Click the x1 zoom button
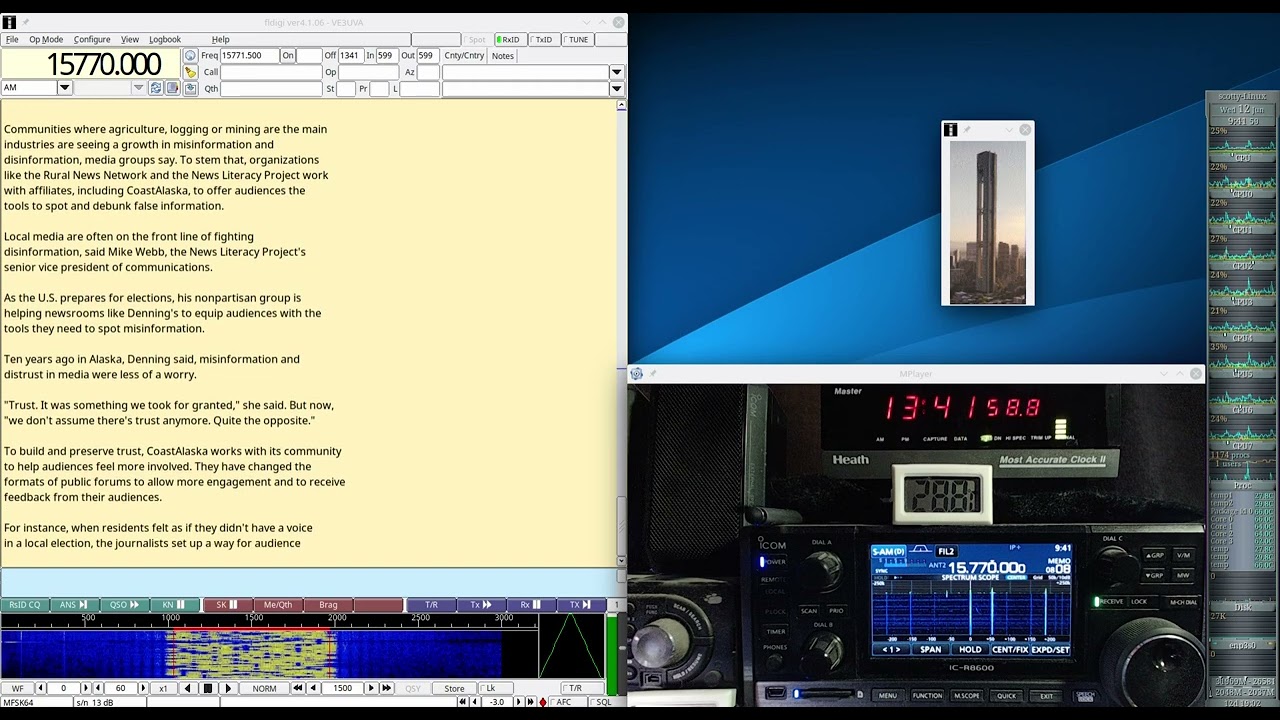This screenshot has height=720, width=1280. (x=163, y=688)
